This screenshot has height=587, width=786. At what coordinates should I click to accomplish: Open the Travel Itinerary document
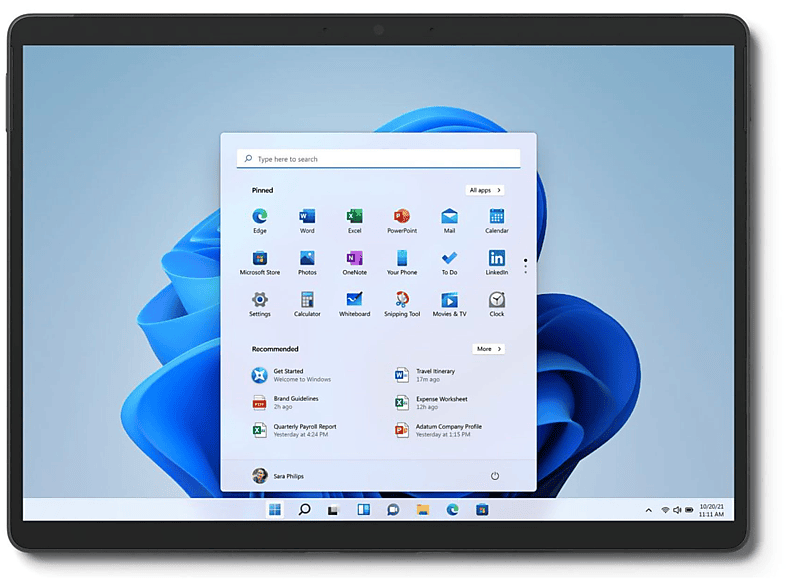click(x=435, y=375)
